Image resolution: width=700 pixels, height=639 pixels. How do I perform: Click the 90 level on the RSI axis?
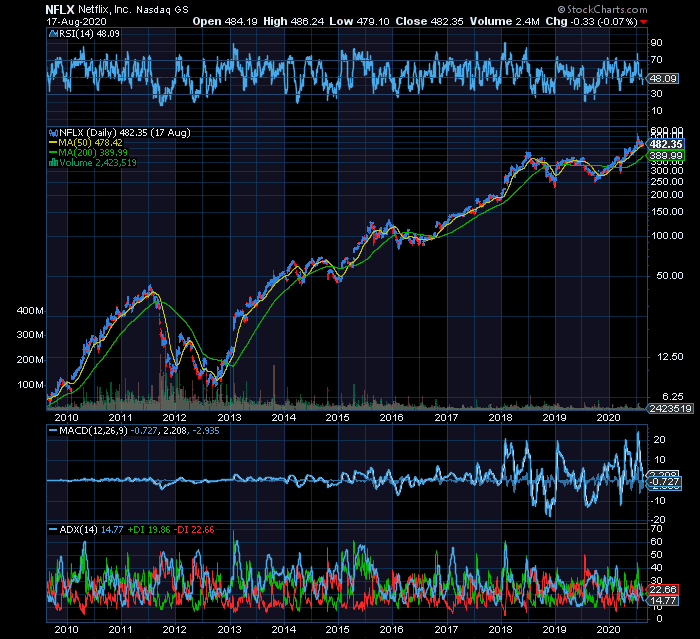(656, 43)
